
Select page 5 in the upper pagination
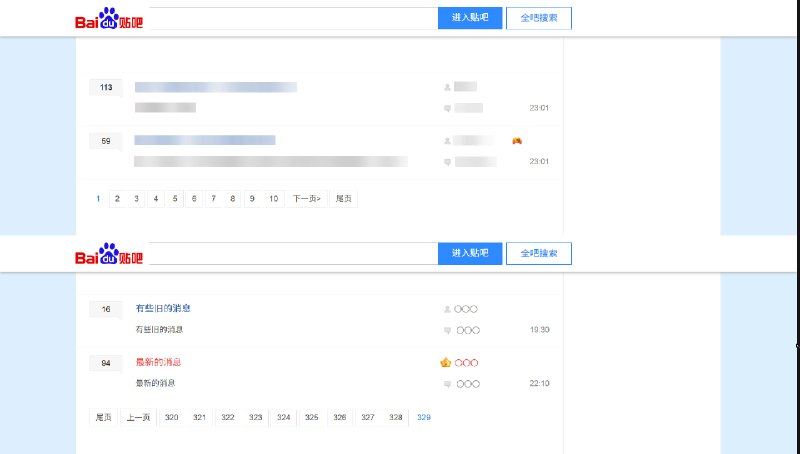(x=175, y=199)
